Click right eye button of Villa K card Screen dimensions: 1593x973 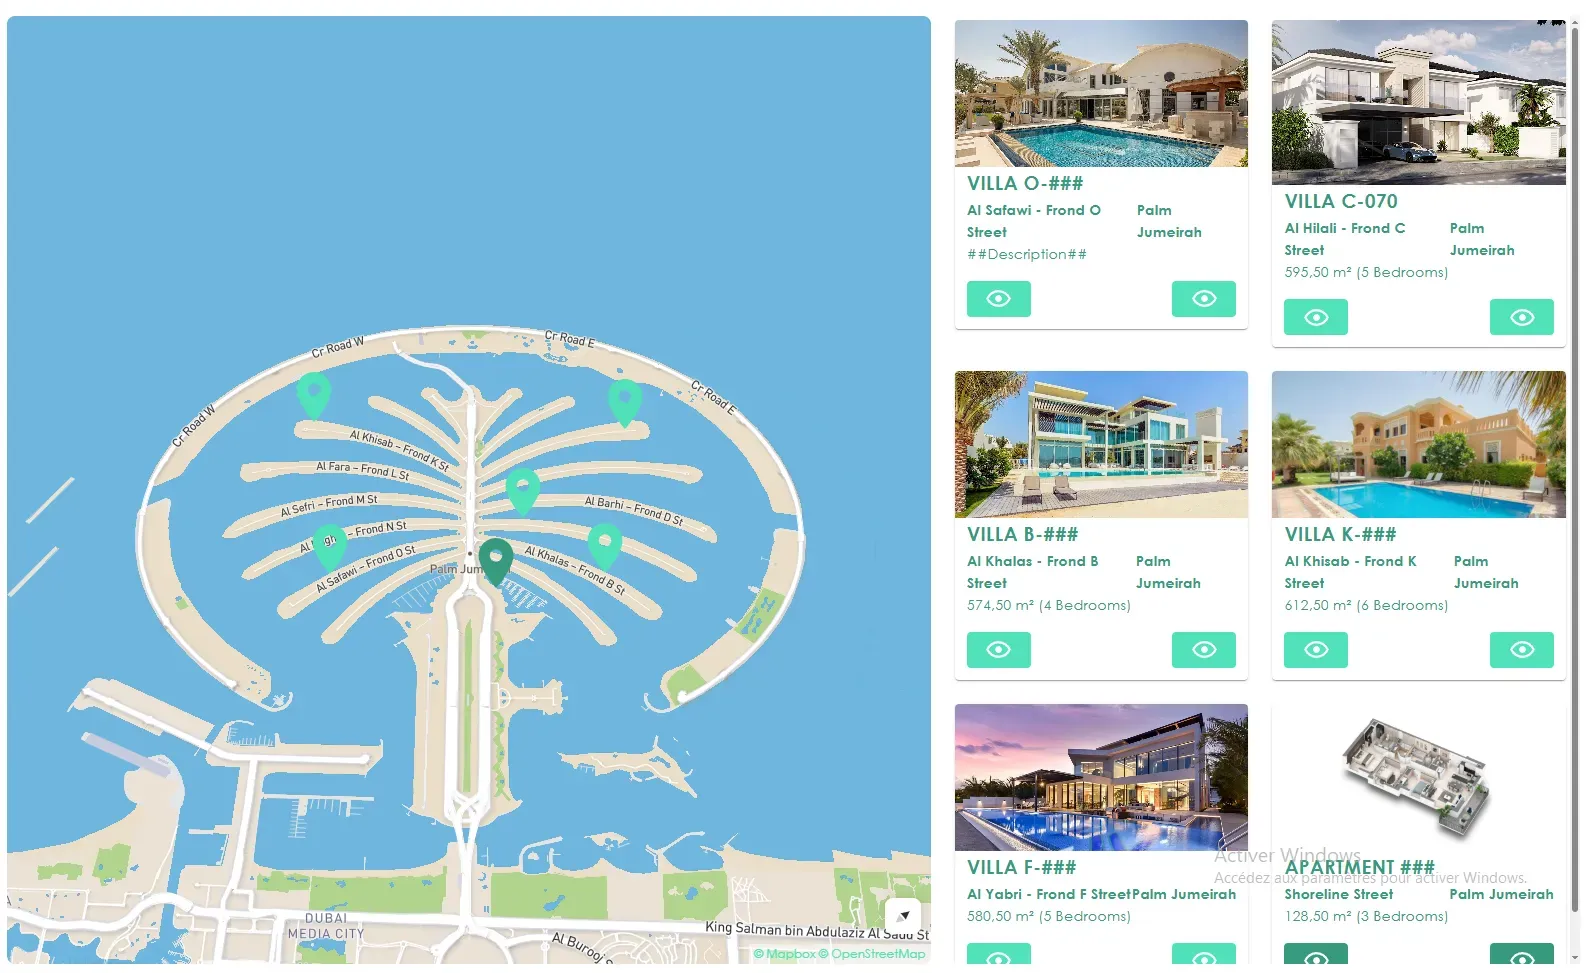pyautogui.click(x=1521, y=650)
